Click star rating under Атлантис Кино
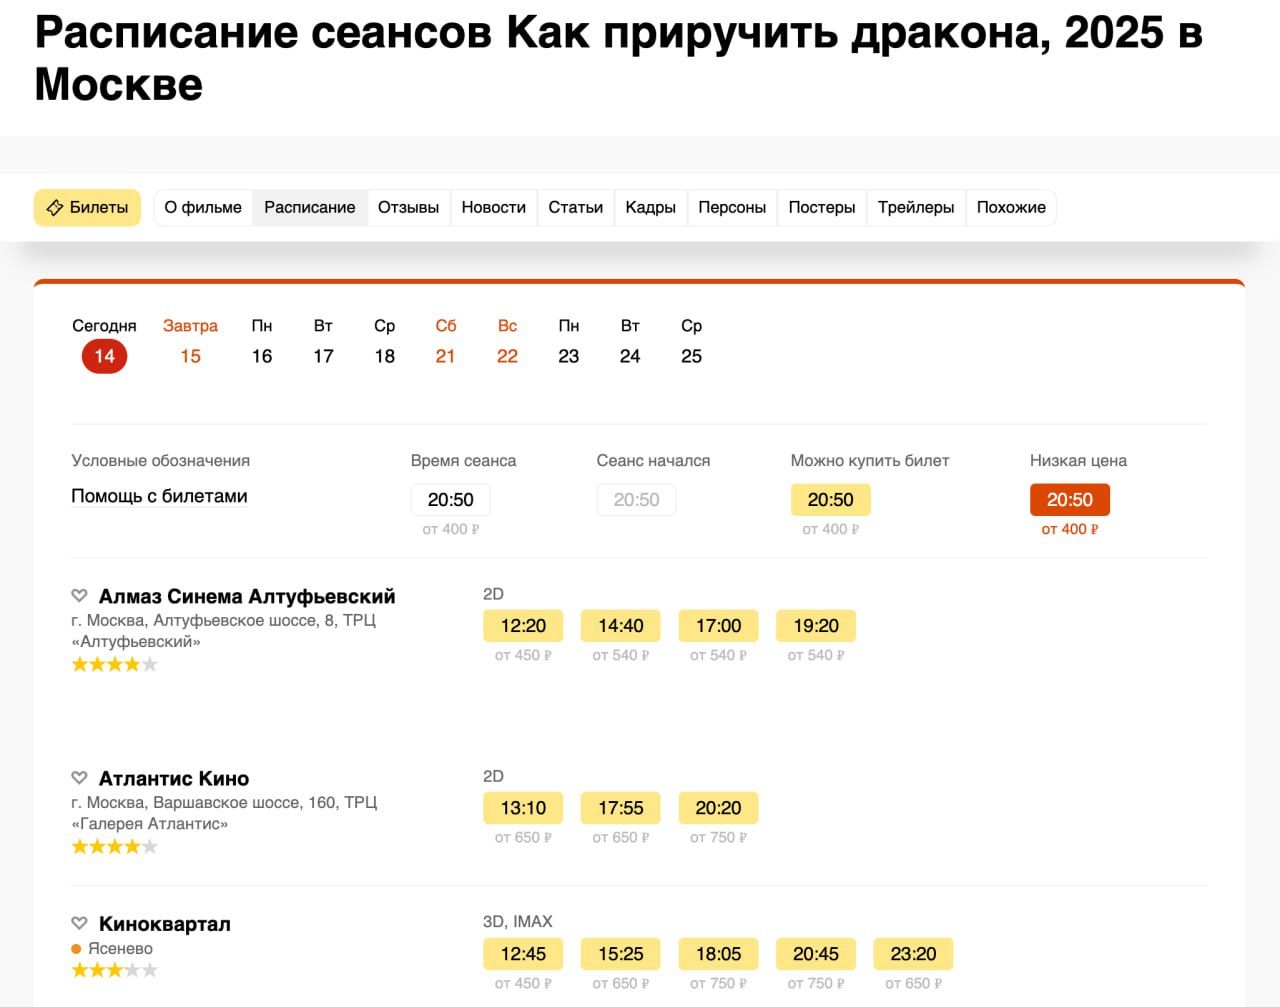Image resolution: width=1280 pixels, height=1007 pixels. (x=114, y=847)
